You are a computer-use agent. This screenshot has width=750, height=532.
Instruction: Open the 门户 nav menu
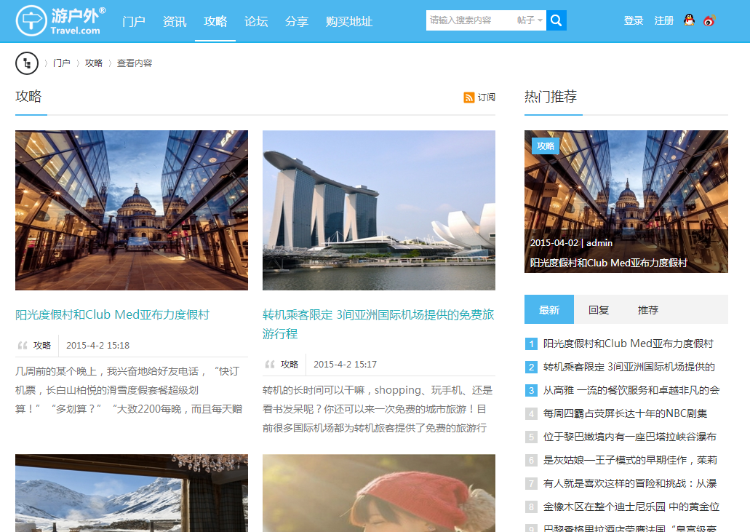pyautogui.click(x=133, y=22)
